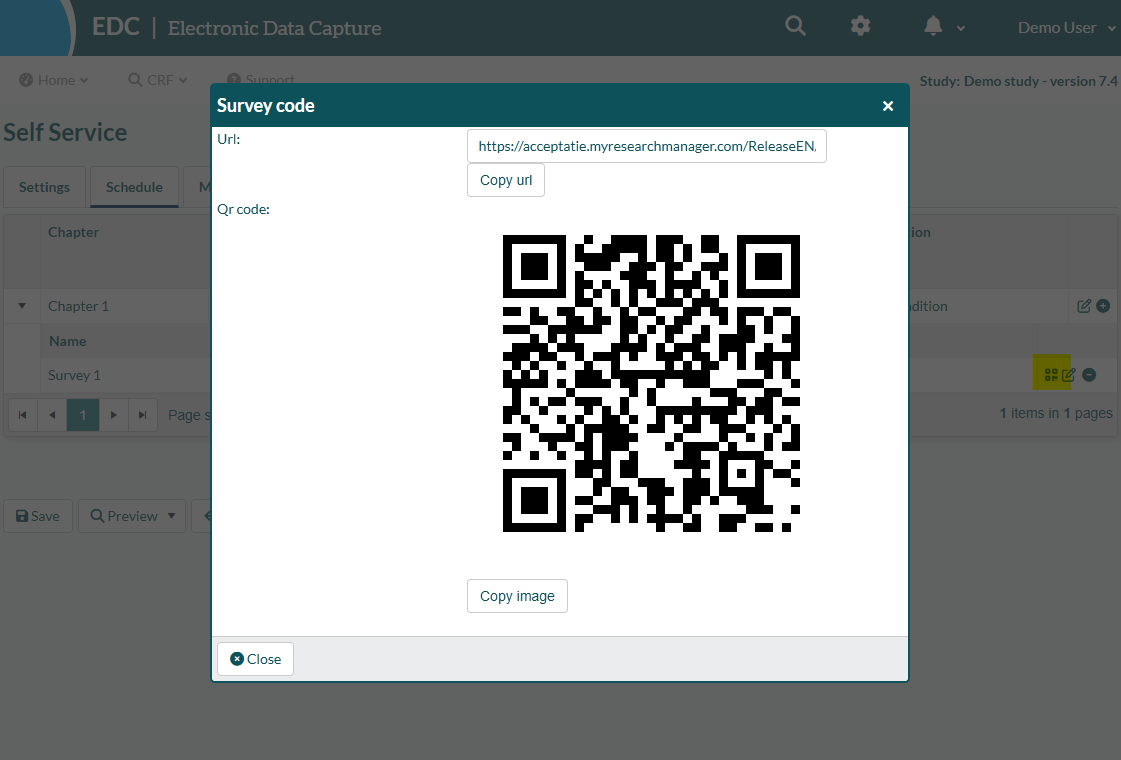Image resolution: width=1121 pixels, height=760 pixels.
Task: Edit Survey 1 with pencil icon
Action: [1069, 375]
